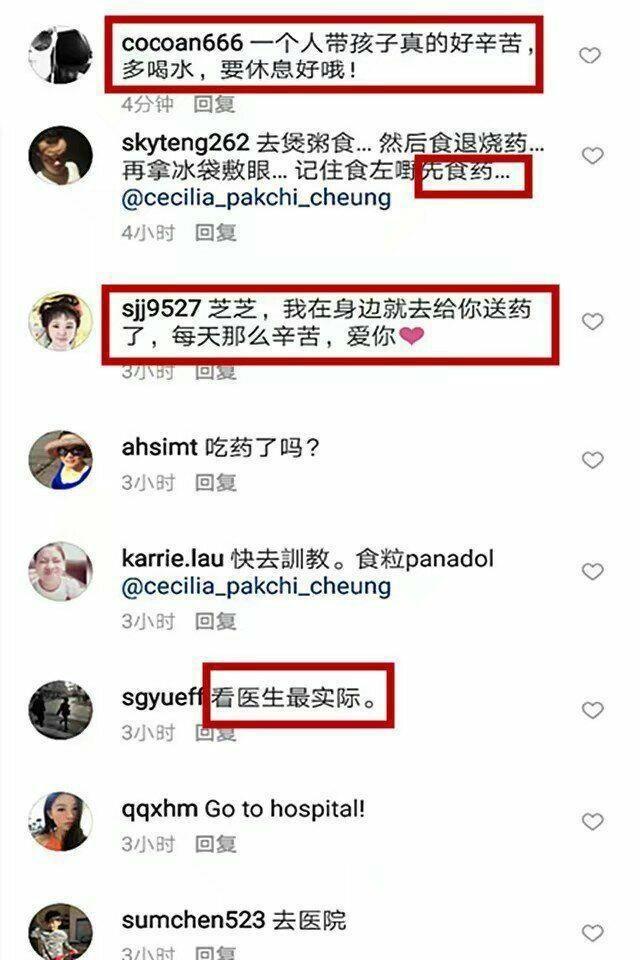Heart sumchen523's comment
Screen dimensions: 640x960
592,932
